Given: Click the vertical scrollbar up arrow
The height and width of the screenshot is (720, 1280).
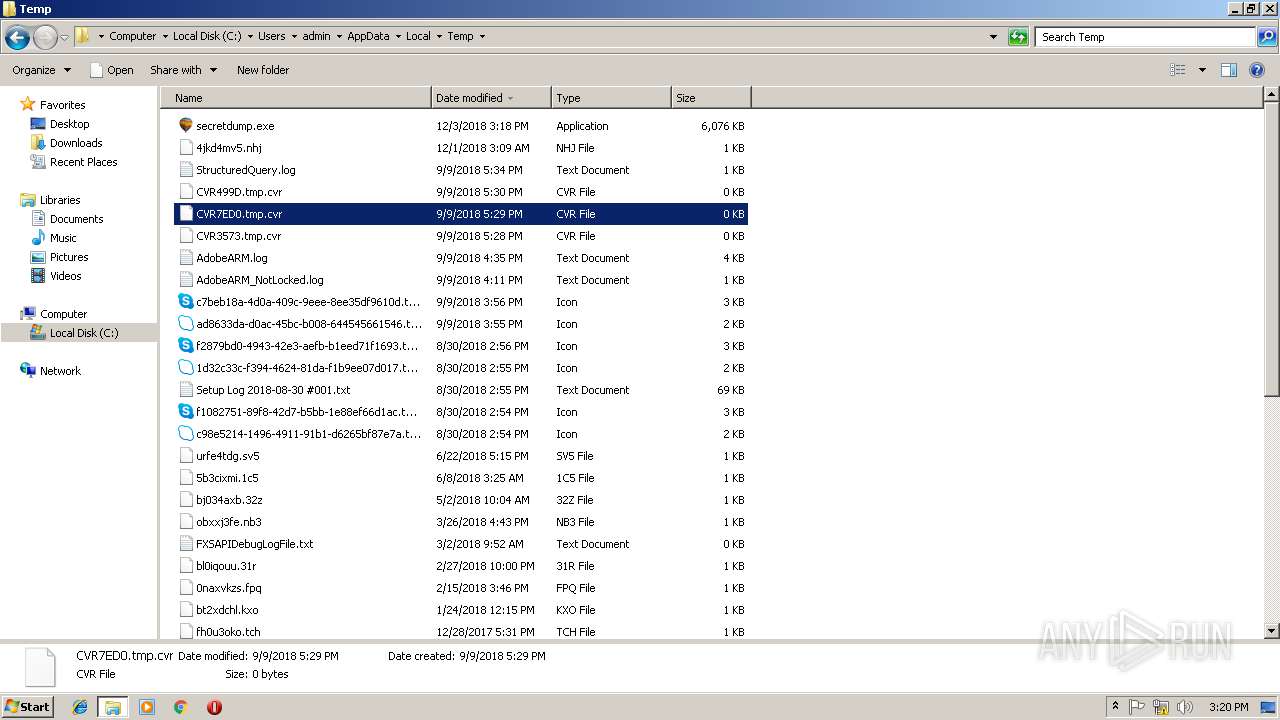Looking at the screenshot, I should (x=1271, y=95).
